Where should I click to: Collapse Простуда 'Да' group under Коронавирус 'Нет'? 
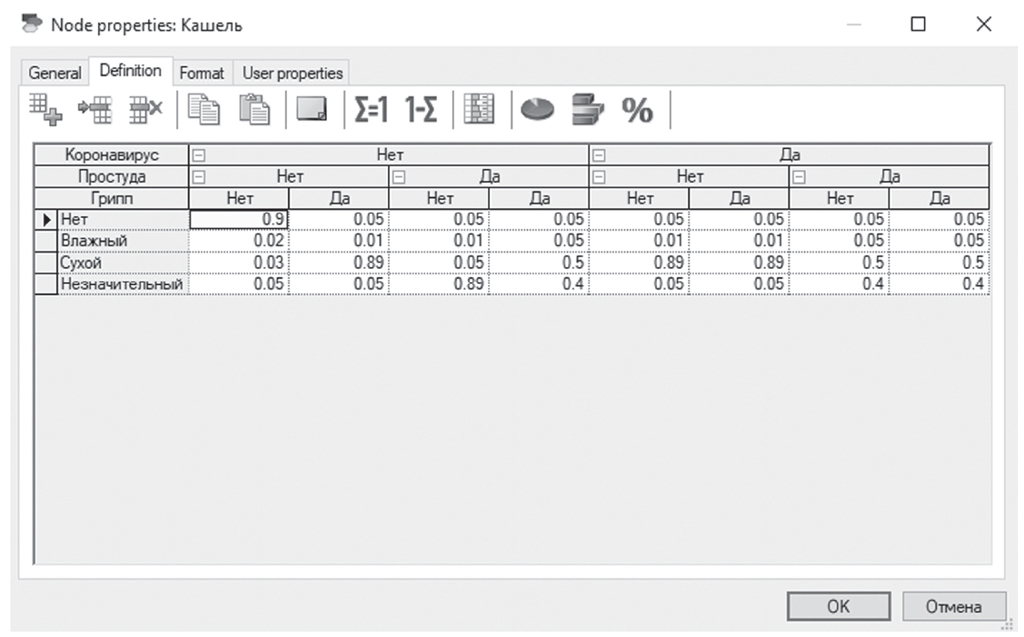click(x=398, y=177)
